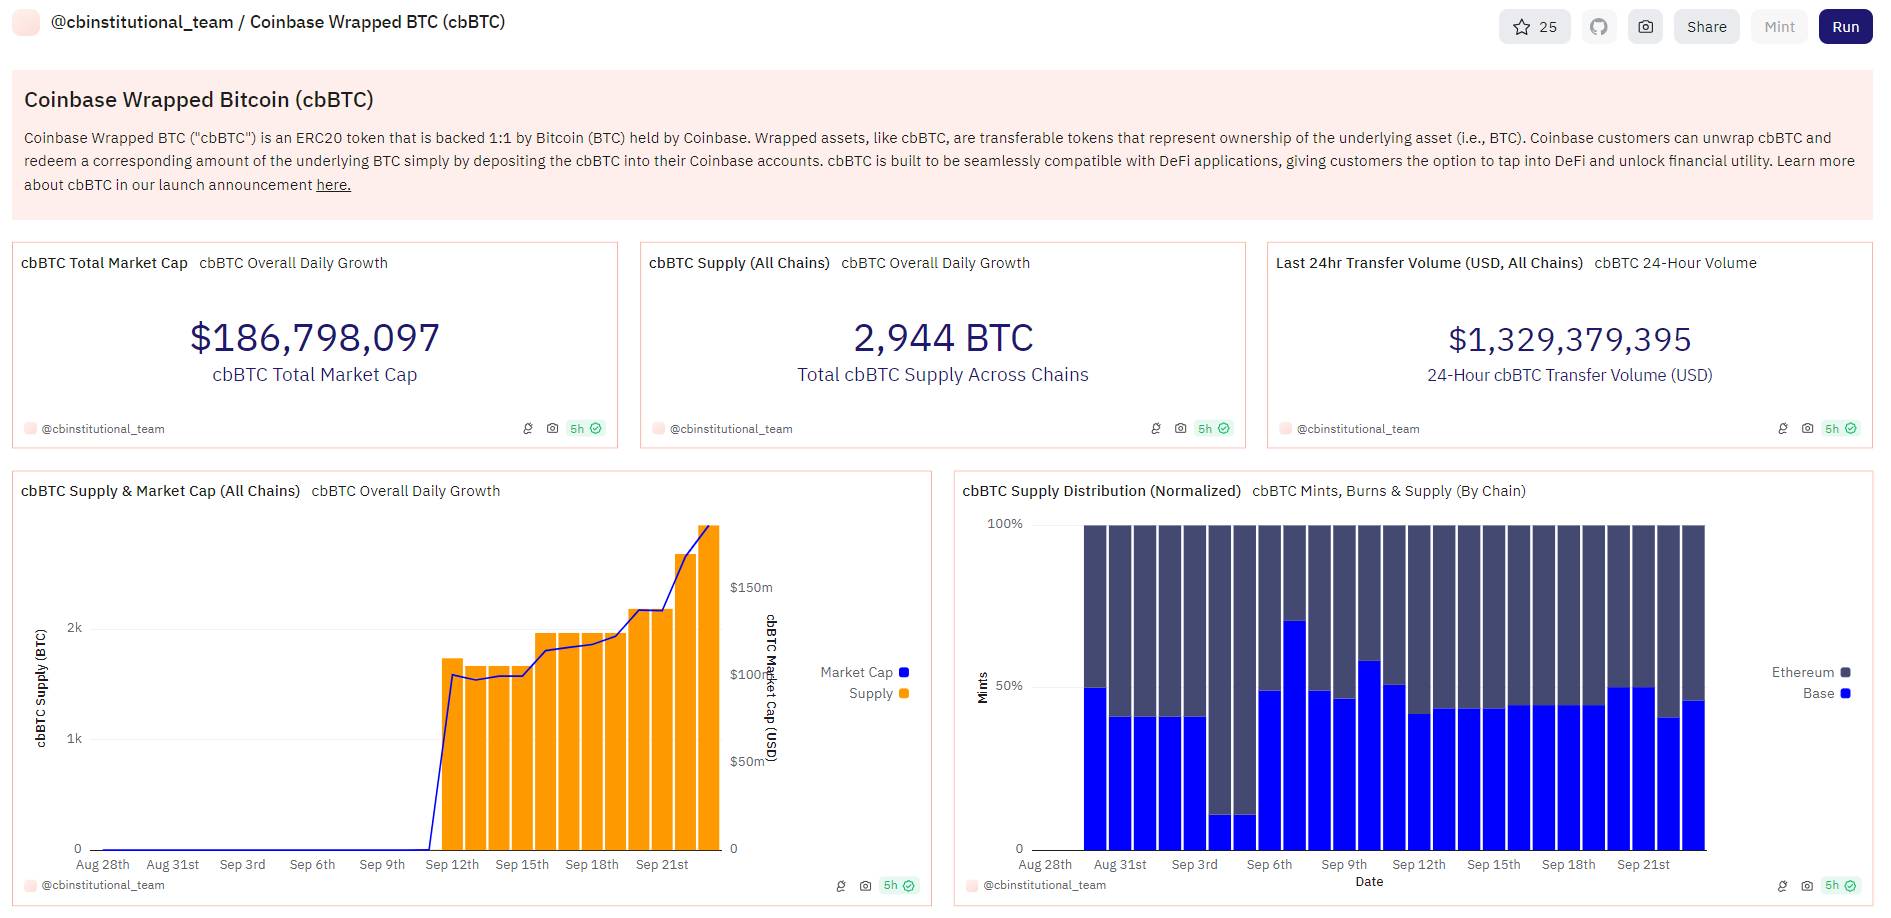Click the '24-Hour cbBTC Transfer Volume (USD)' caption
The width and height of the screenshot is (1891, 918).
(x=1570, y=376)
